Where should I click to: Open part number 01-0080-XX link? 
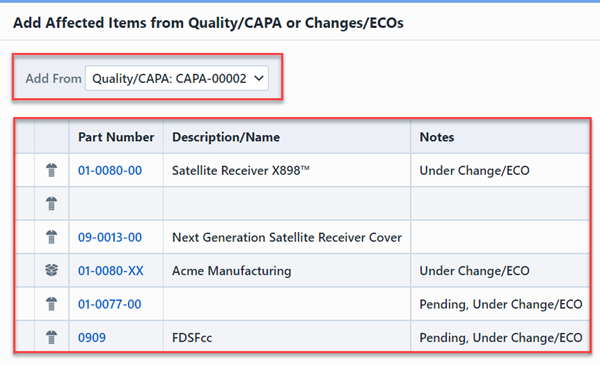111,270
